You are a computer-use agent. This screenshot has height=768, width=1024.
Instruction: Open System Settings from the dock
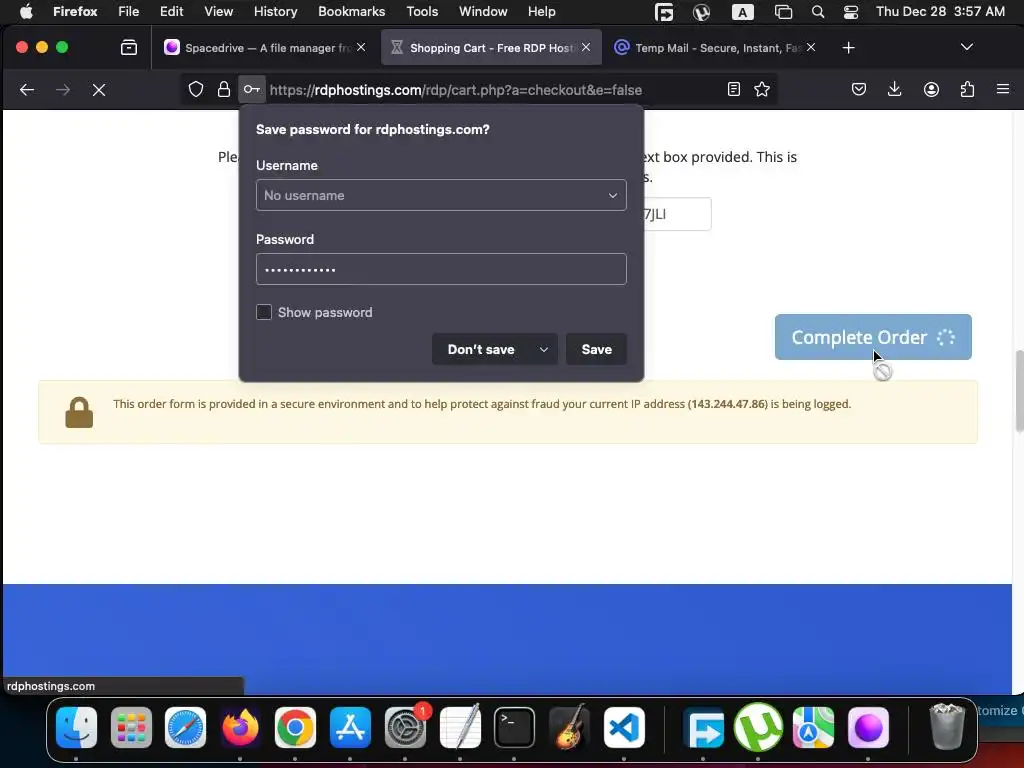point(406,727)
